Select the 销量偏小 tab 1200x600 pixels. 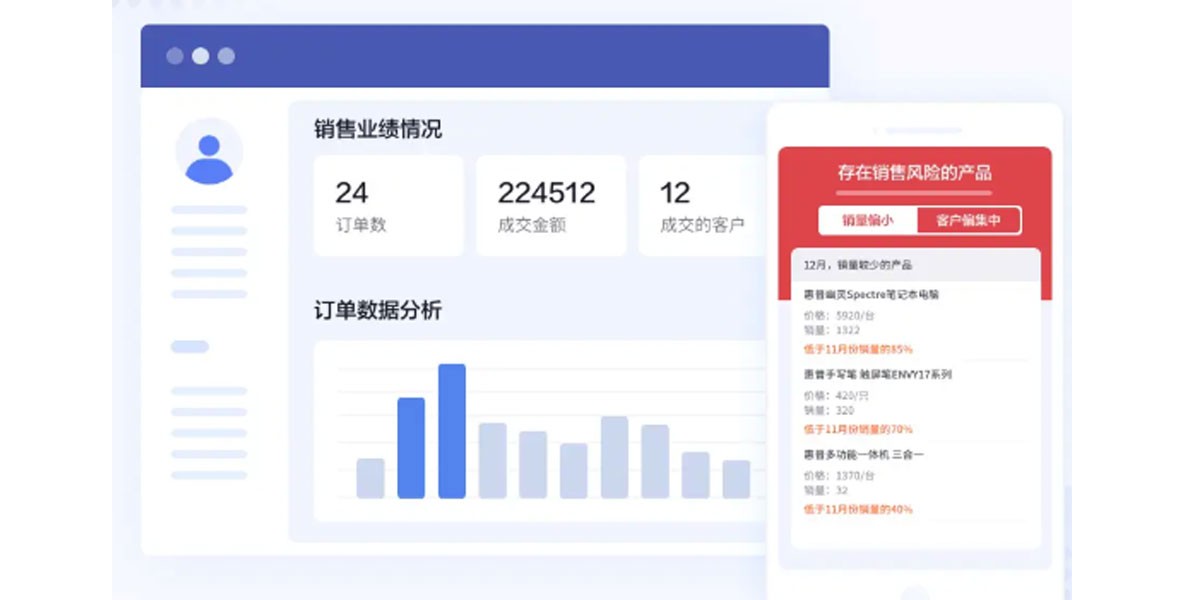[868, 220]
